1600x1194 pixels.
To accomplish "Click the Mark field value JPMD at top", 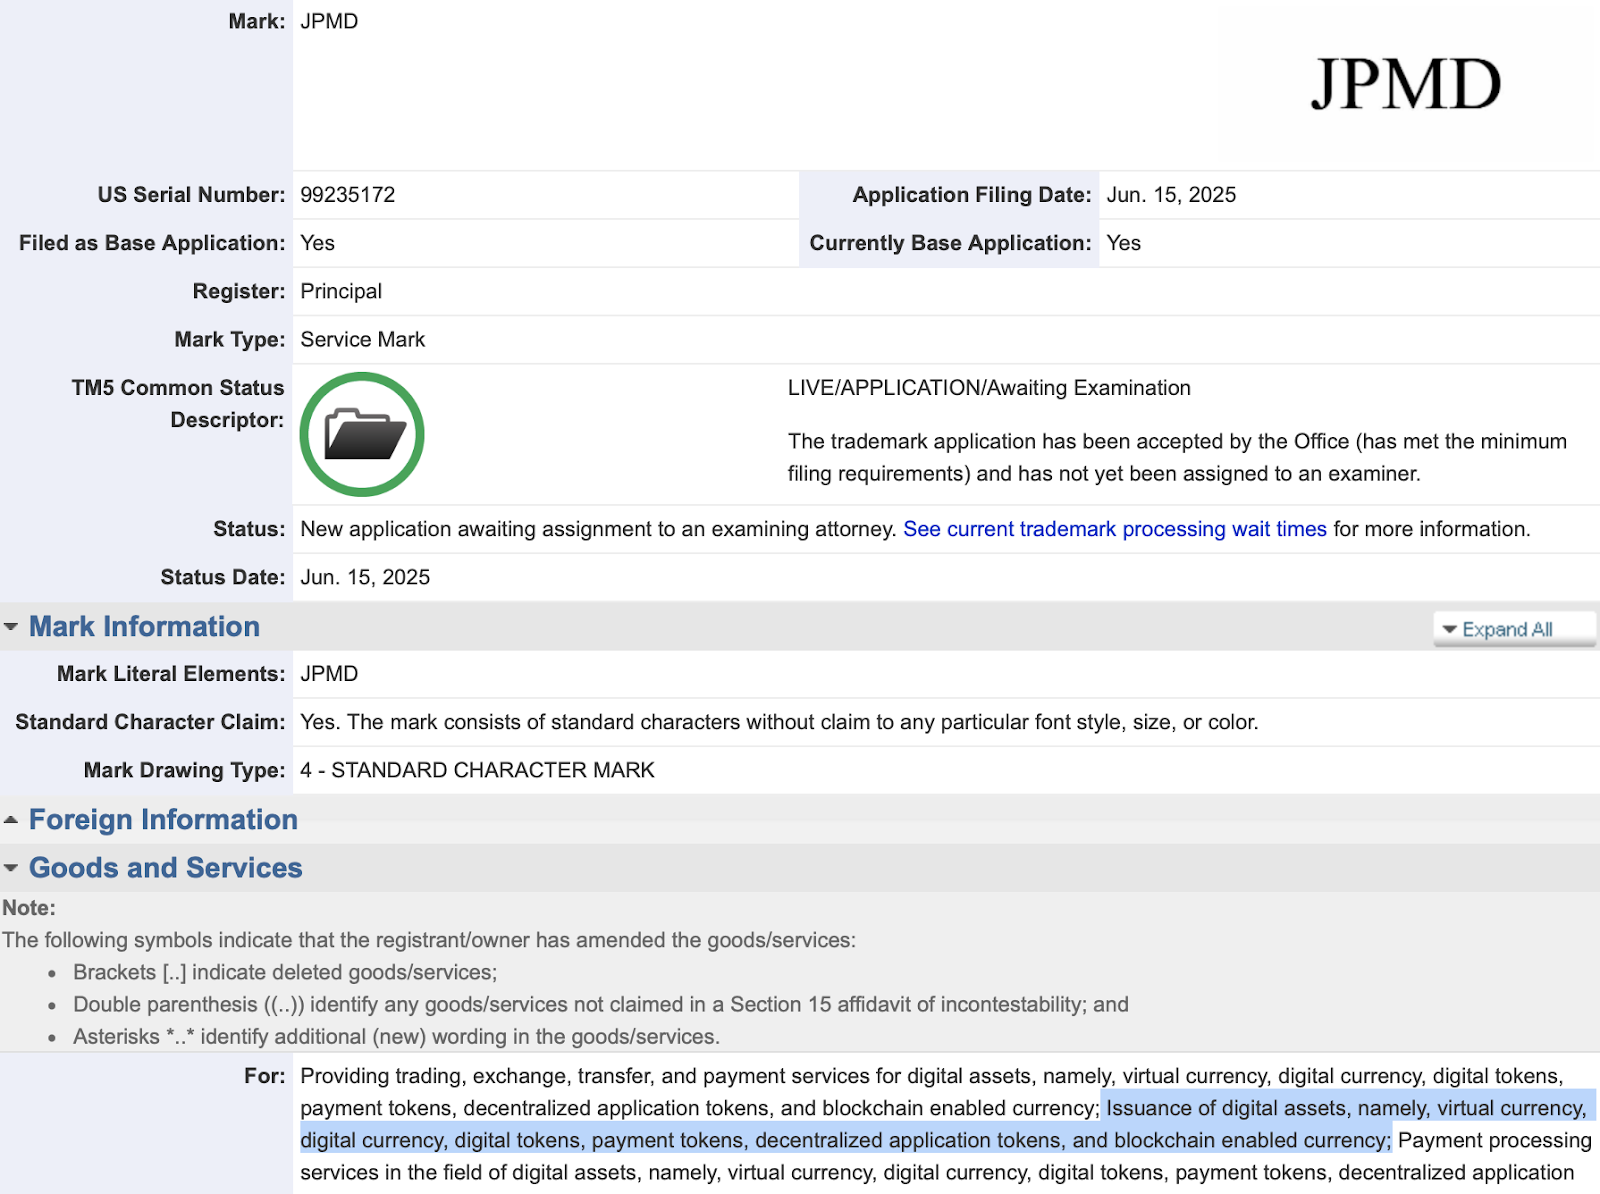I will (329, 21).
